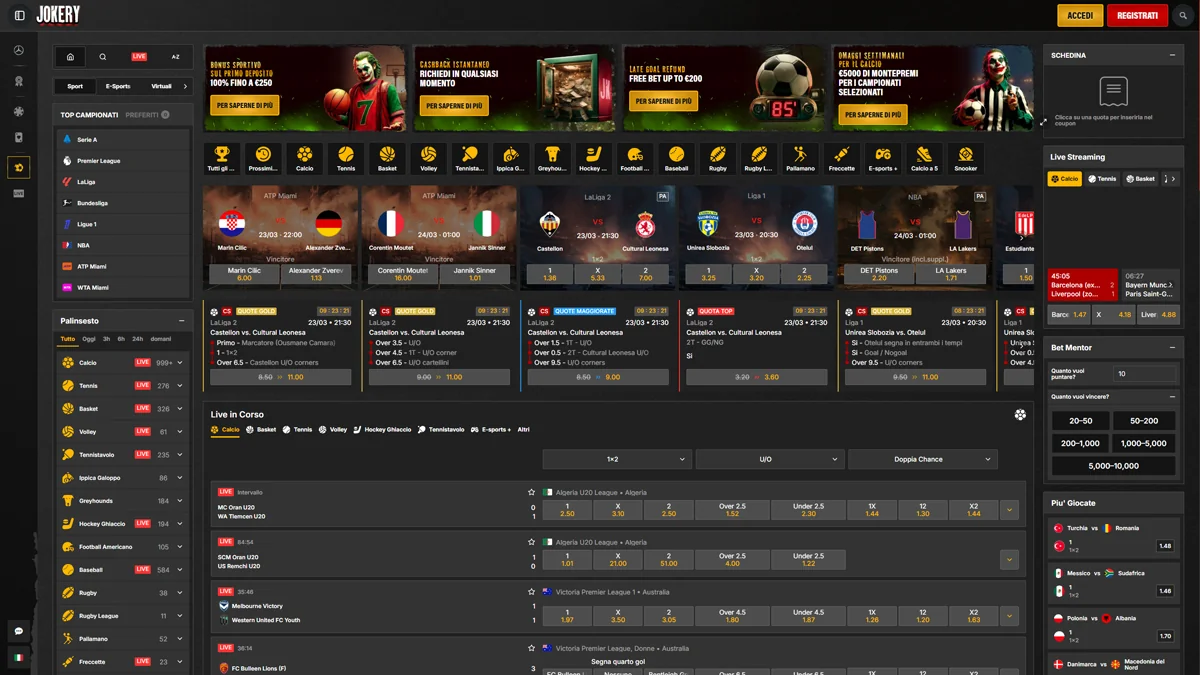Expand more markets for SCM Oran U20 match
The width and height of the screenshot is (1200, 675).
click(x=1009, y=560)
